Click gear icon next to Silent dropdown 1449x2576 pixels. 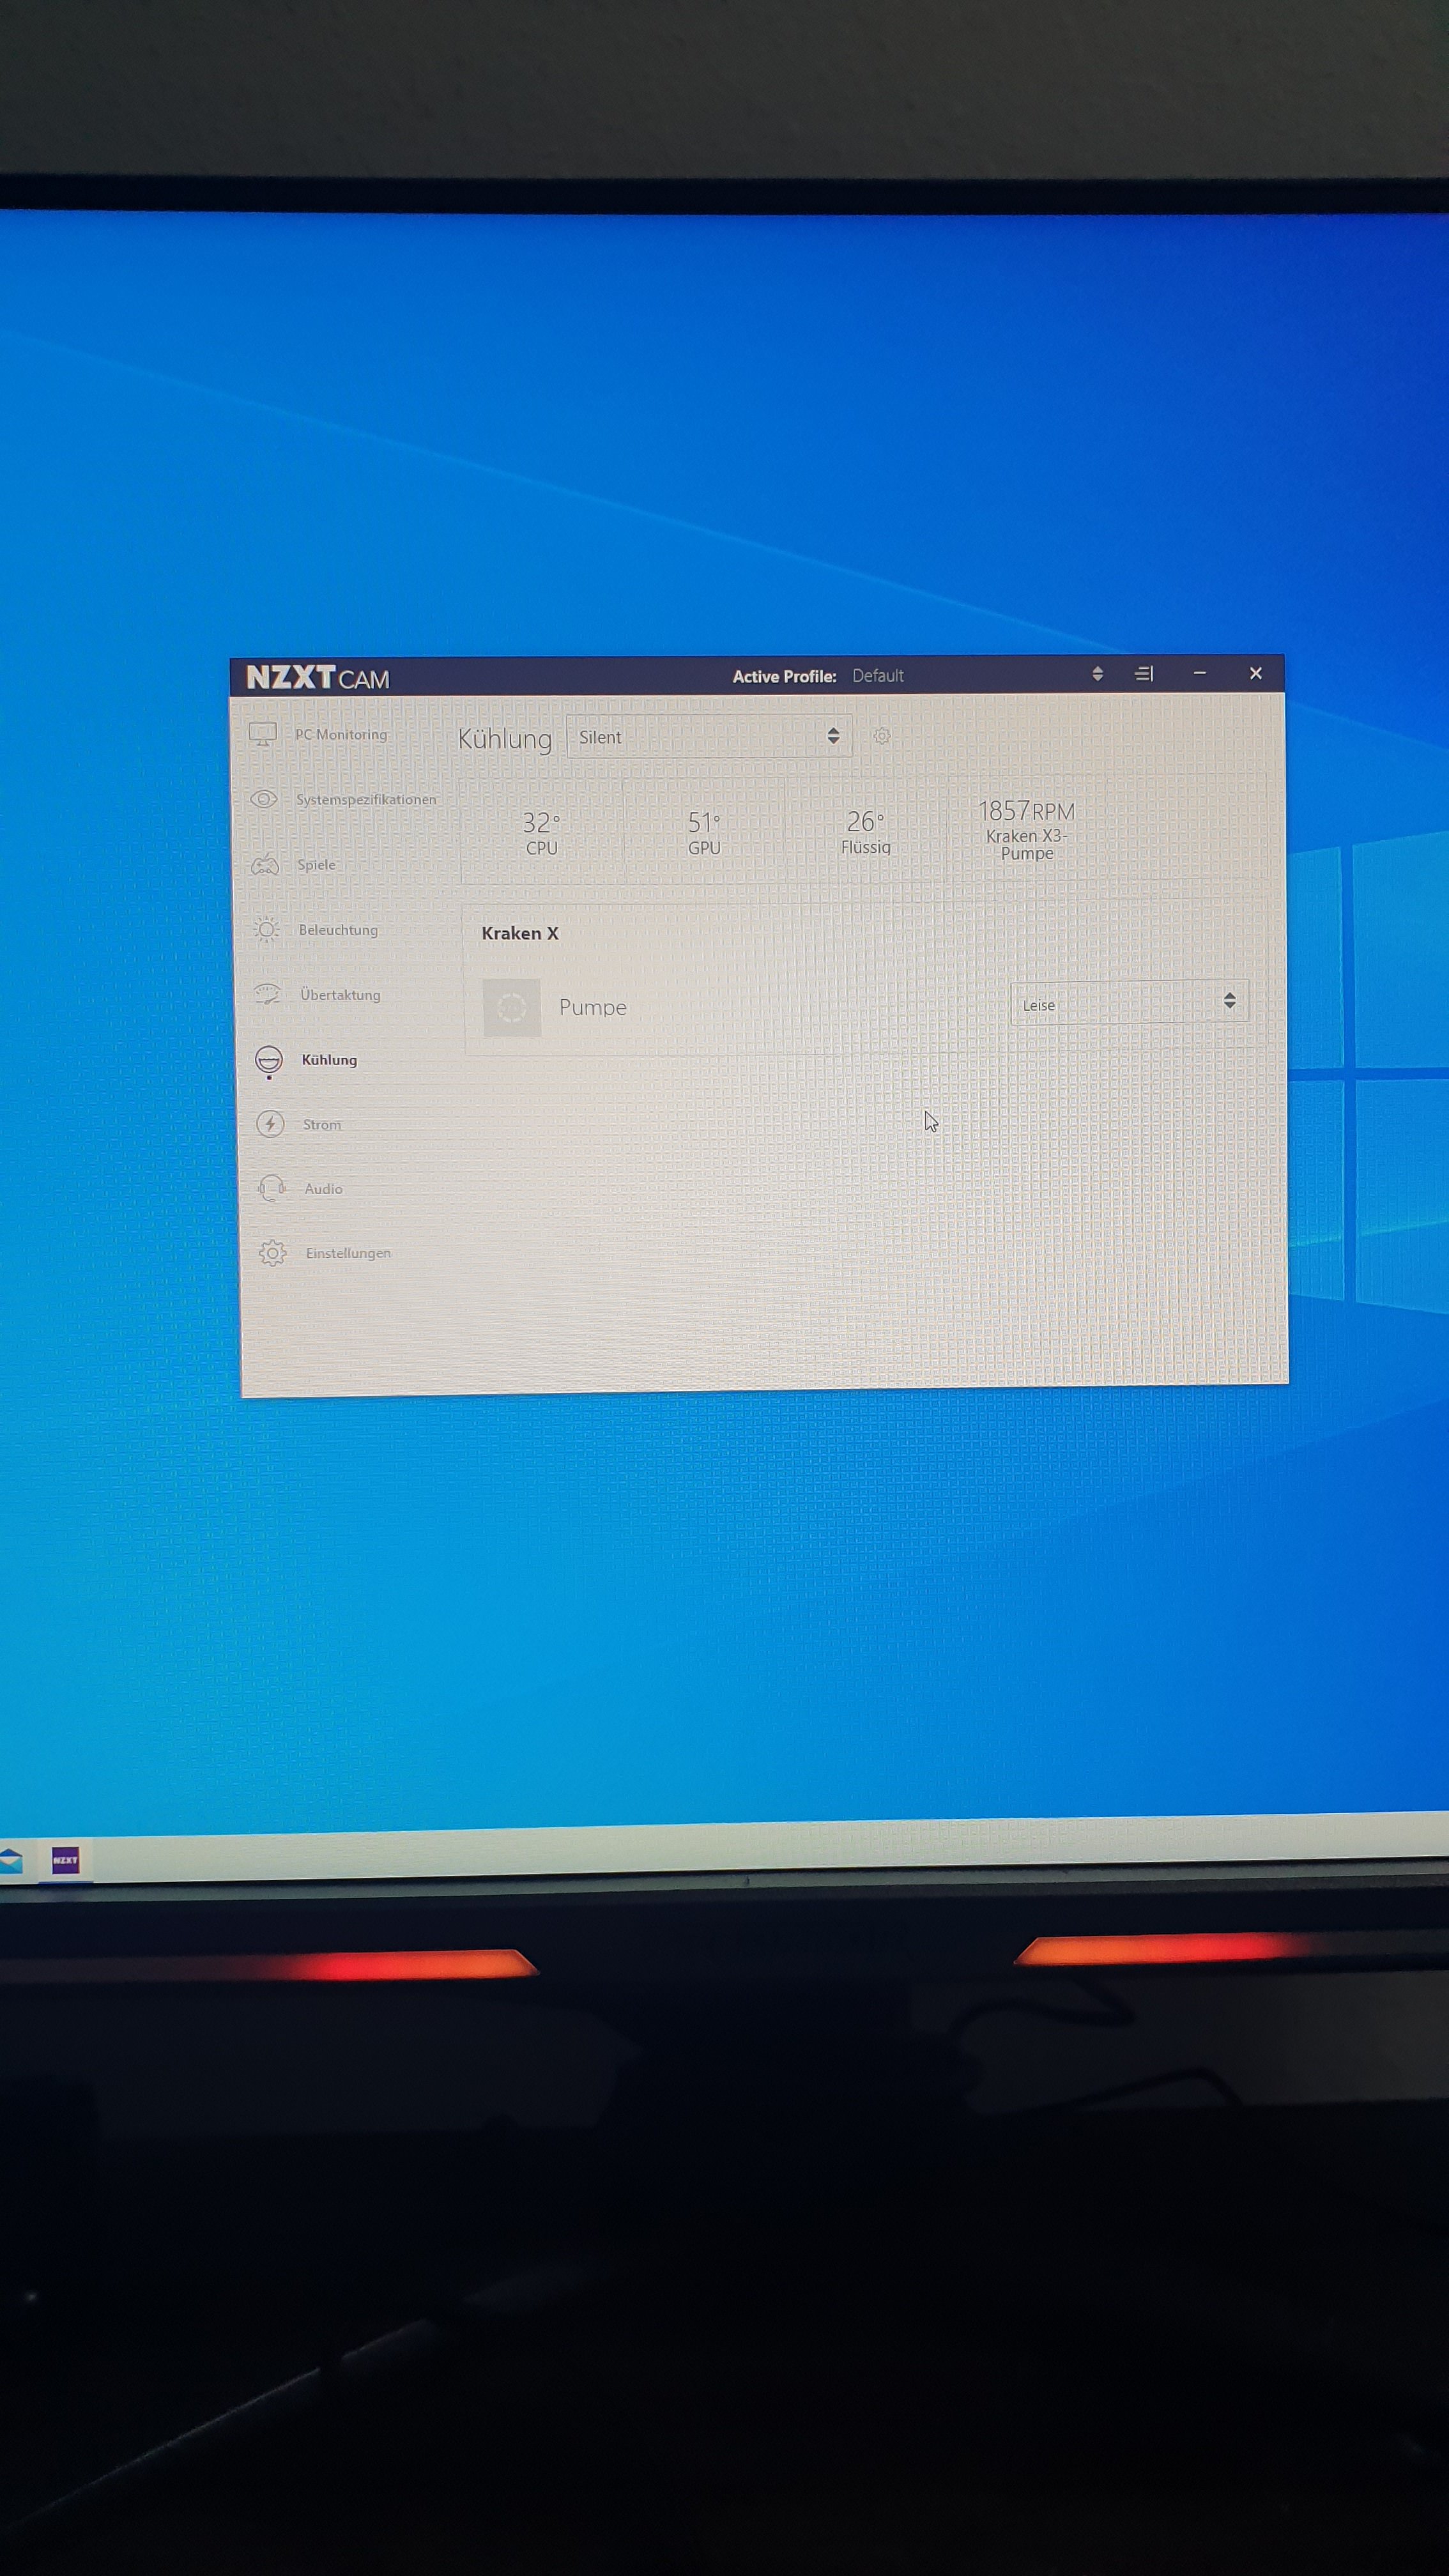[x=881, y=736]
